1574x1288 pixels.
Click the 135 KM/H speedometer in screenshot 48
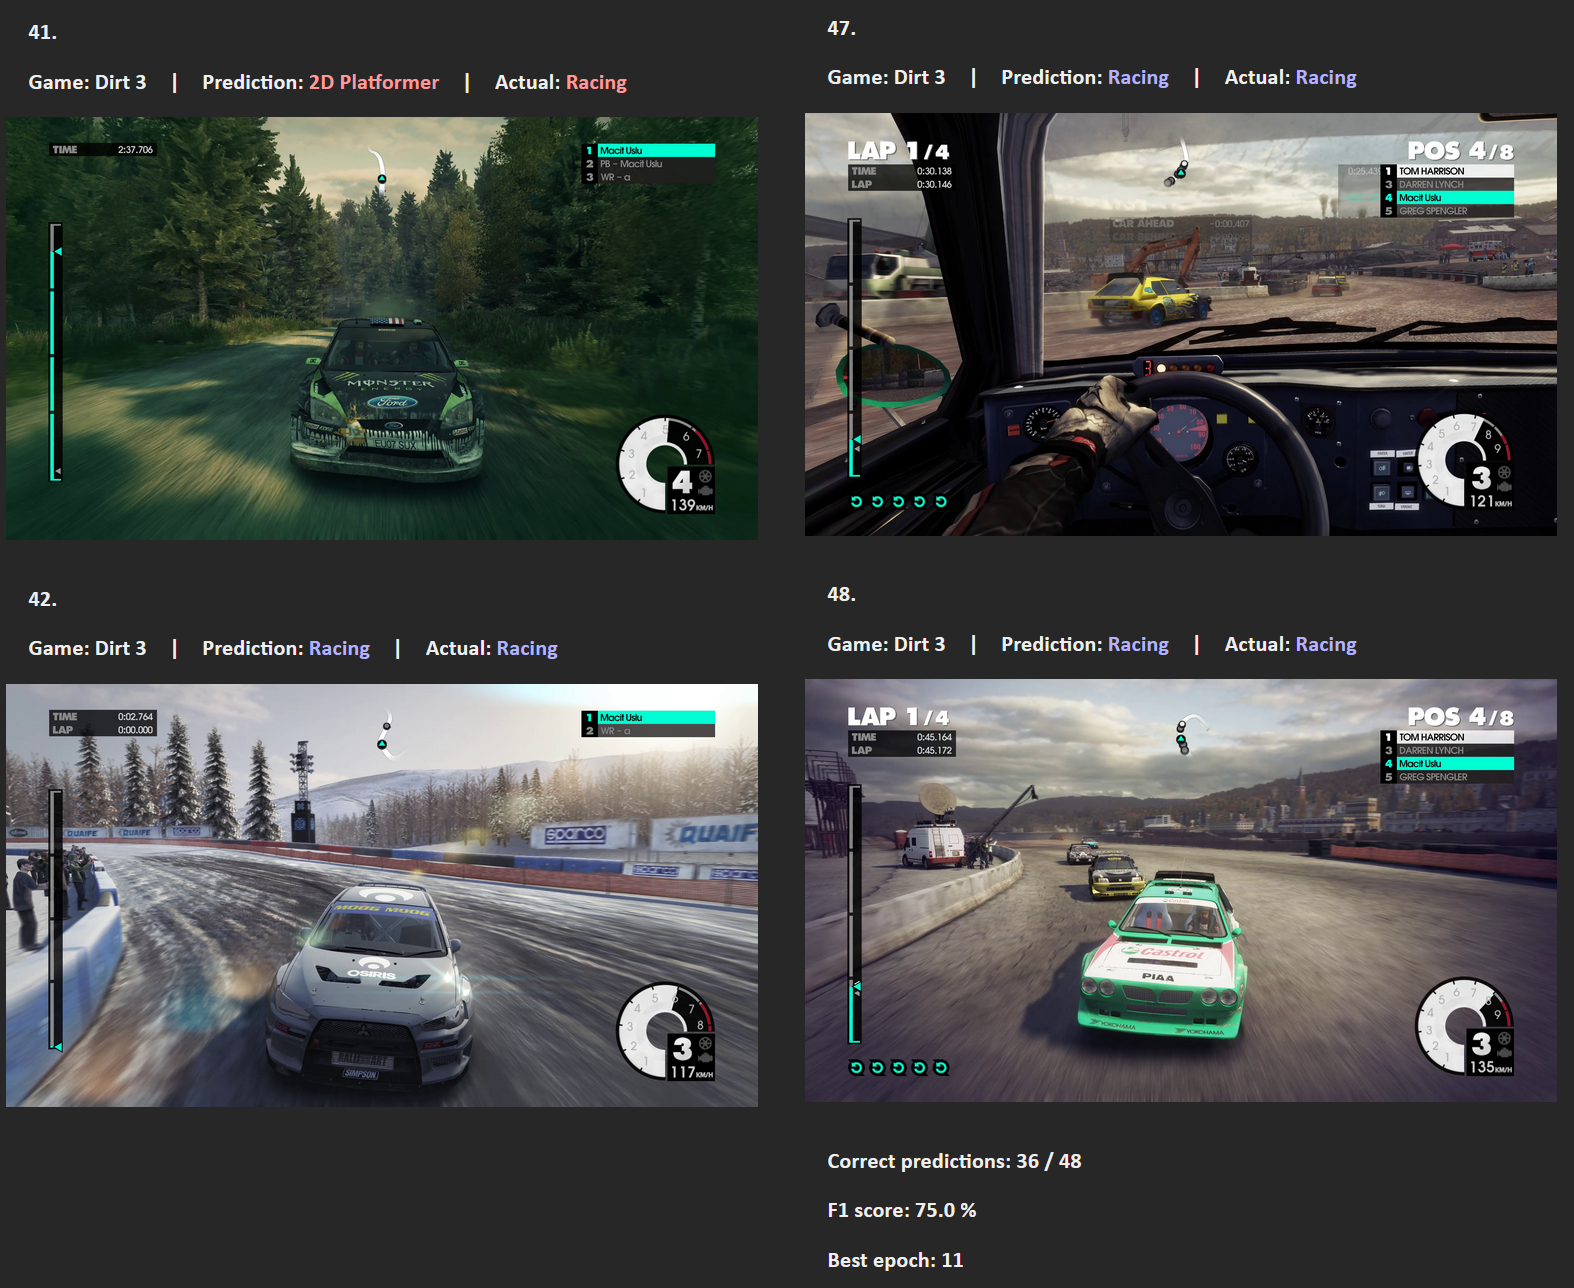1466,1026
